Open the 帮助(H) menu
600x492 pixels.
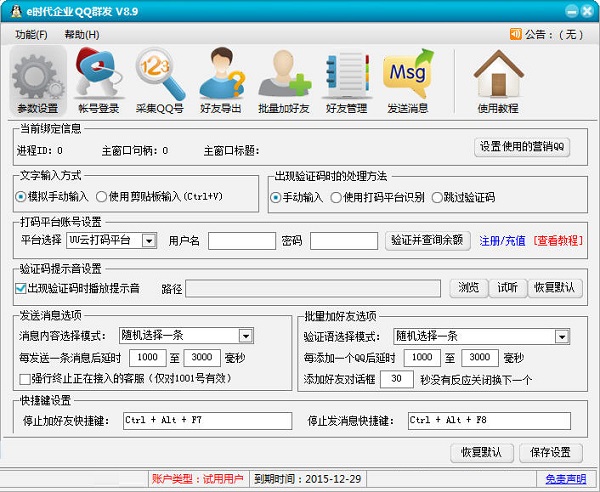(82, 35)
